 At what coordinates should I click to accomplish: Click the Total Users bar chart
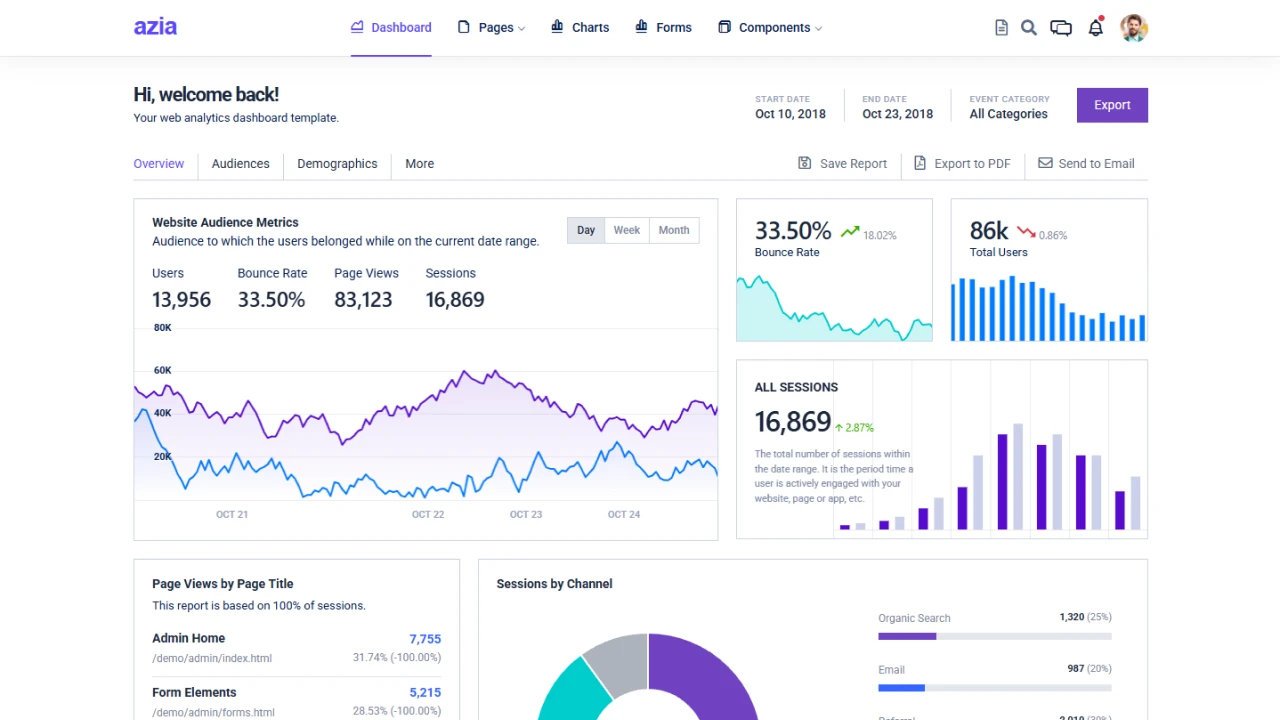[x=1048, y=309]
